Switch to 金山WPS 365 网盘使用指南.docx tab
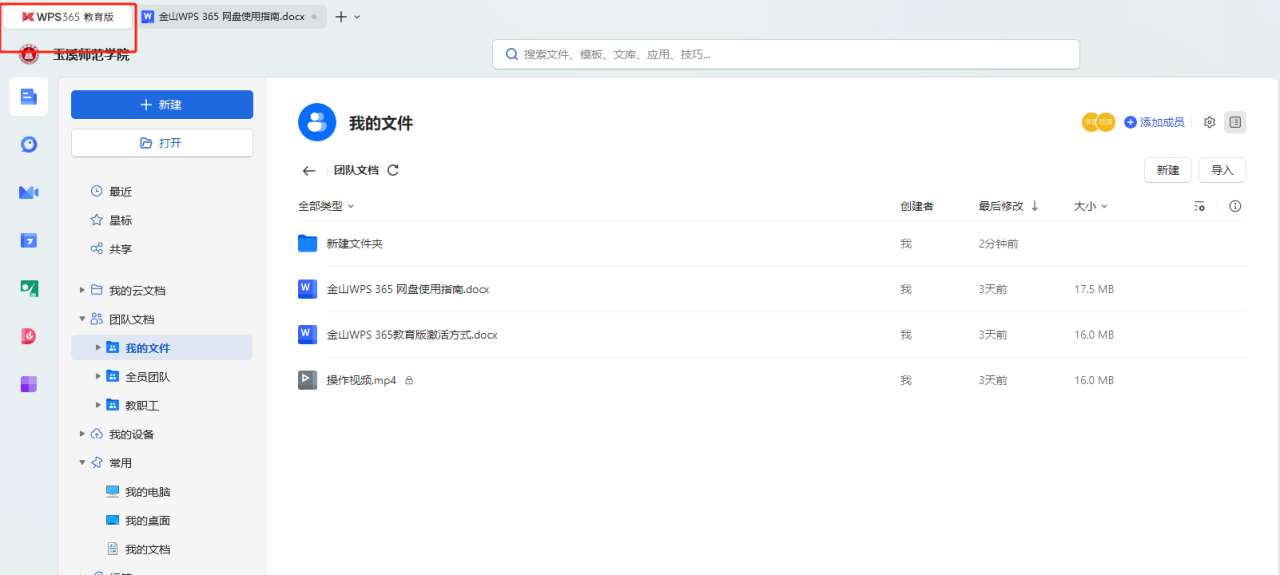This screenshot has width=1280, height=575. 231,17
